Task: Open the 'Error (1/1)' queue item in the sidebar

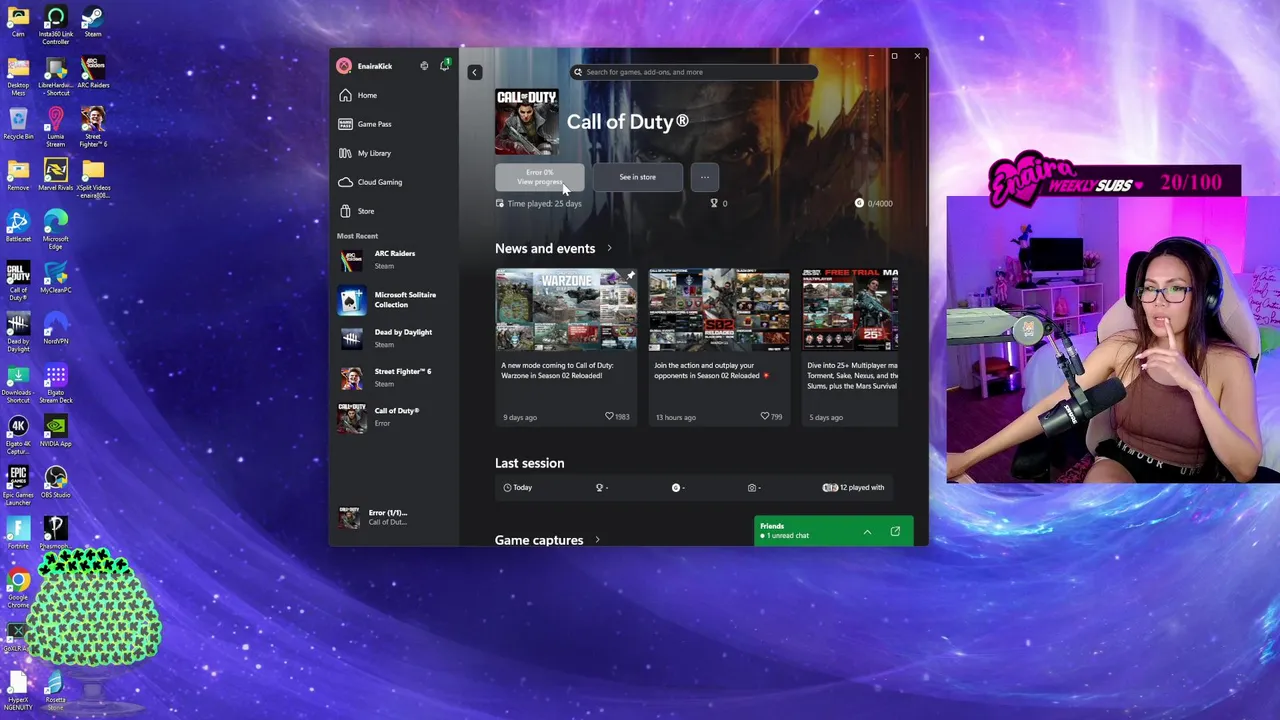Action: [x=394, y=517]
